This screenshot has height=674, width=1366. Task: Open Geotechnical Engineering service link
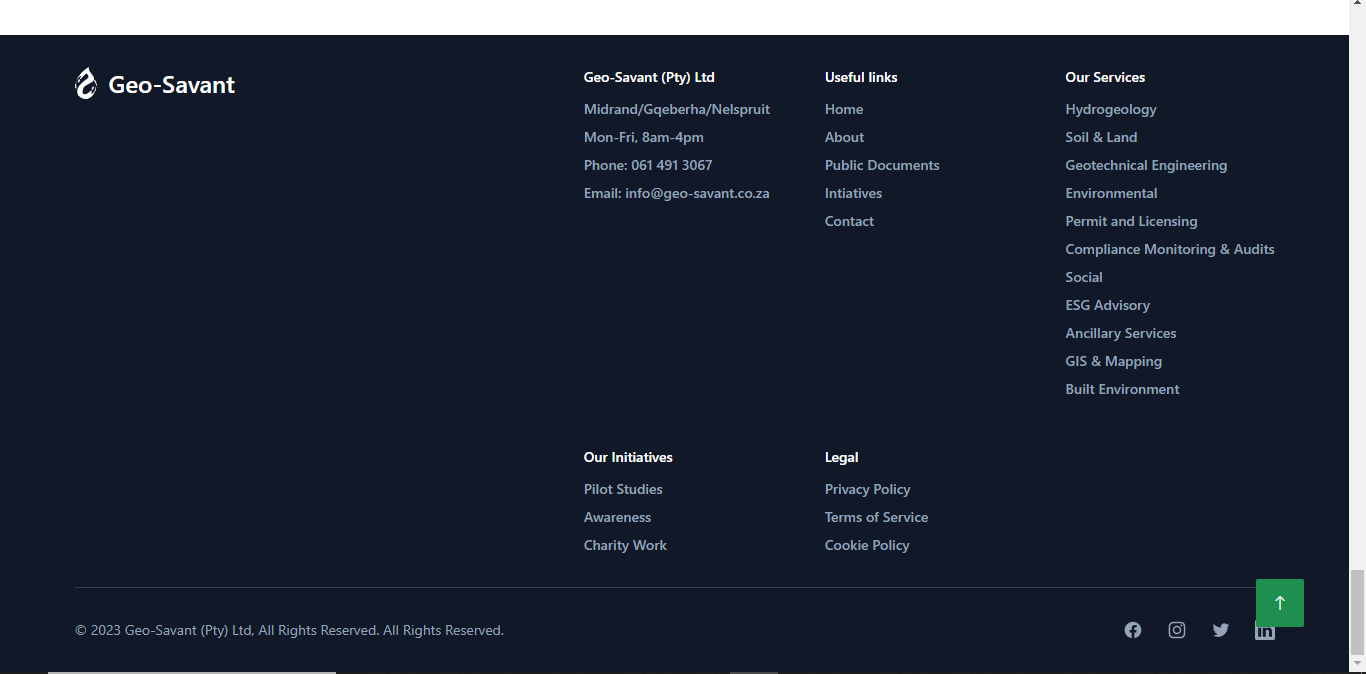(1145, 165)
